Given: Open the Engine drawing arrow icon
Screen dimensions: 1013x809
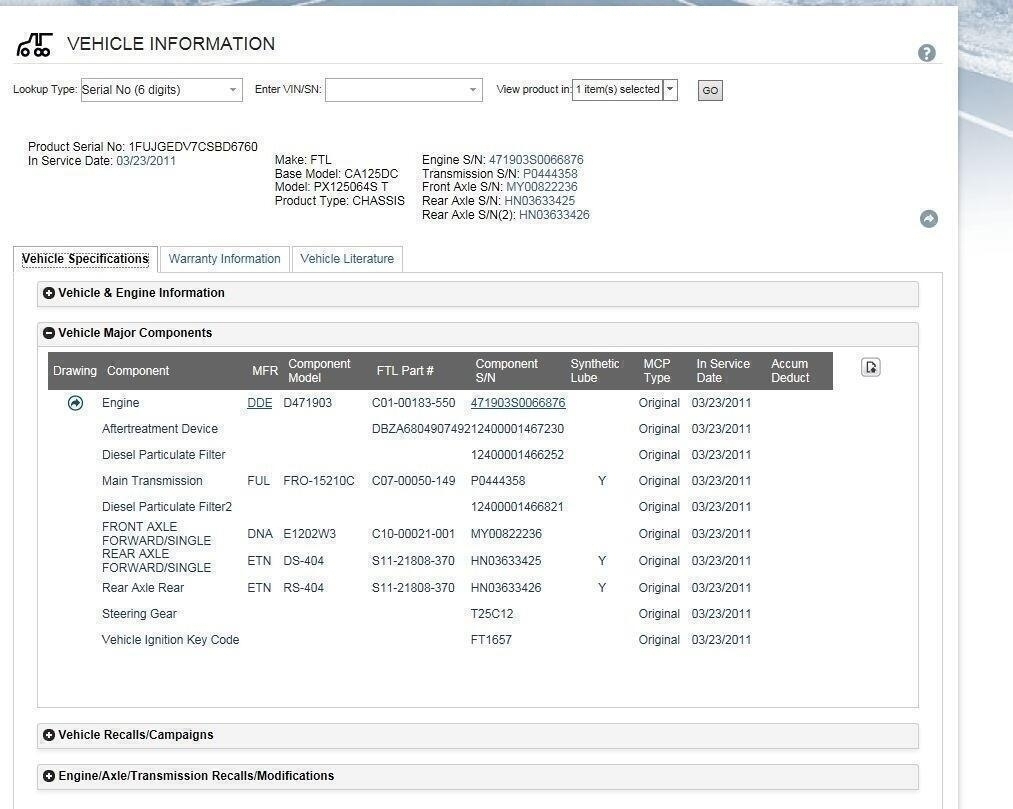Looking at the screenshot, I should pos(75,403).
